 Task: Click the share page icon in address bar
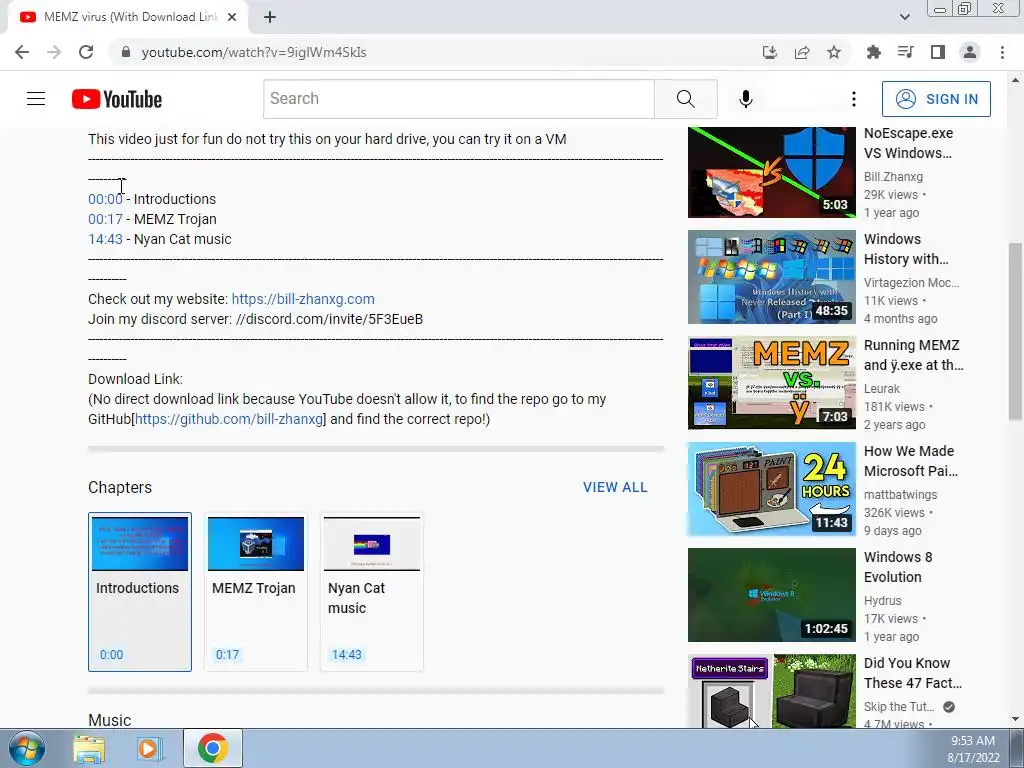click(802, 52)
